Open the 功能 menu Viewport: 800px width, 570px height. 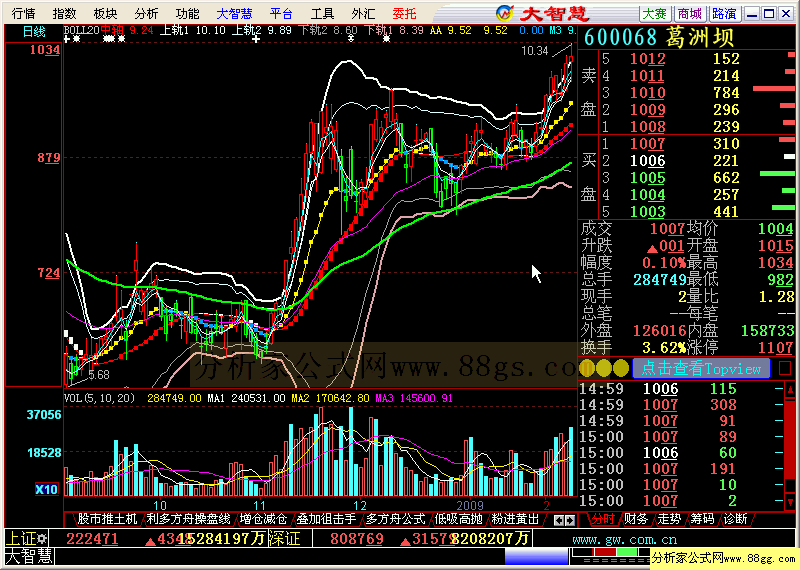coord(187,13)
